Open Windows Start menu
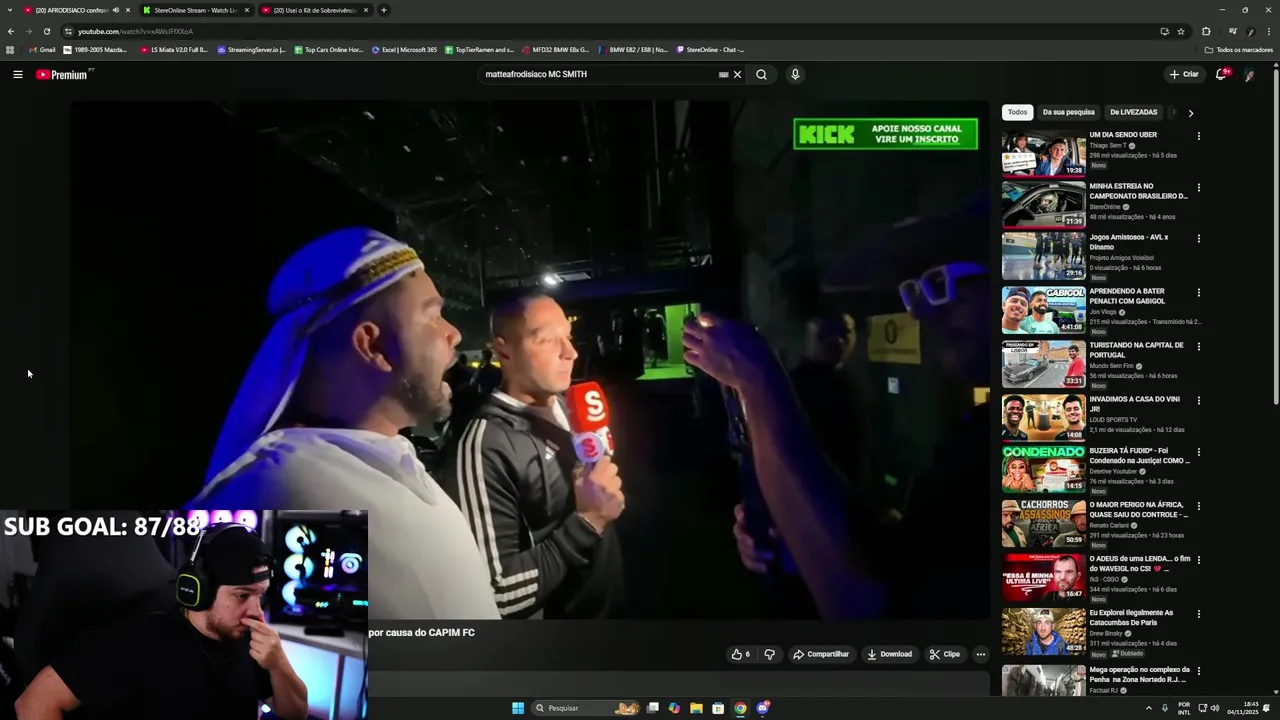 pos(518,708)
